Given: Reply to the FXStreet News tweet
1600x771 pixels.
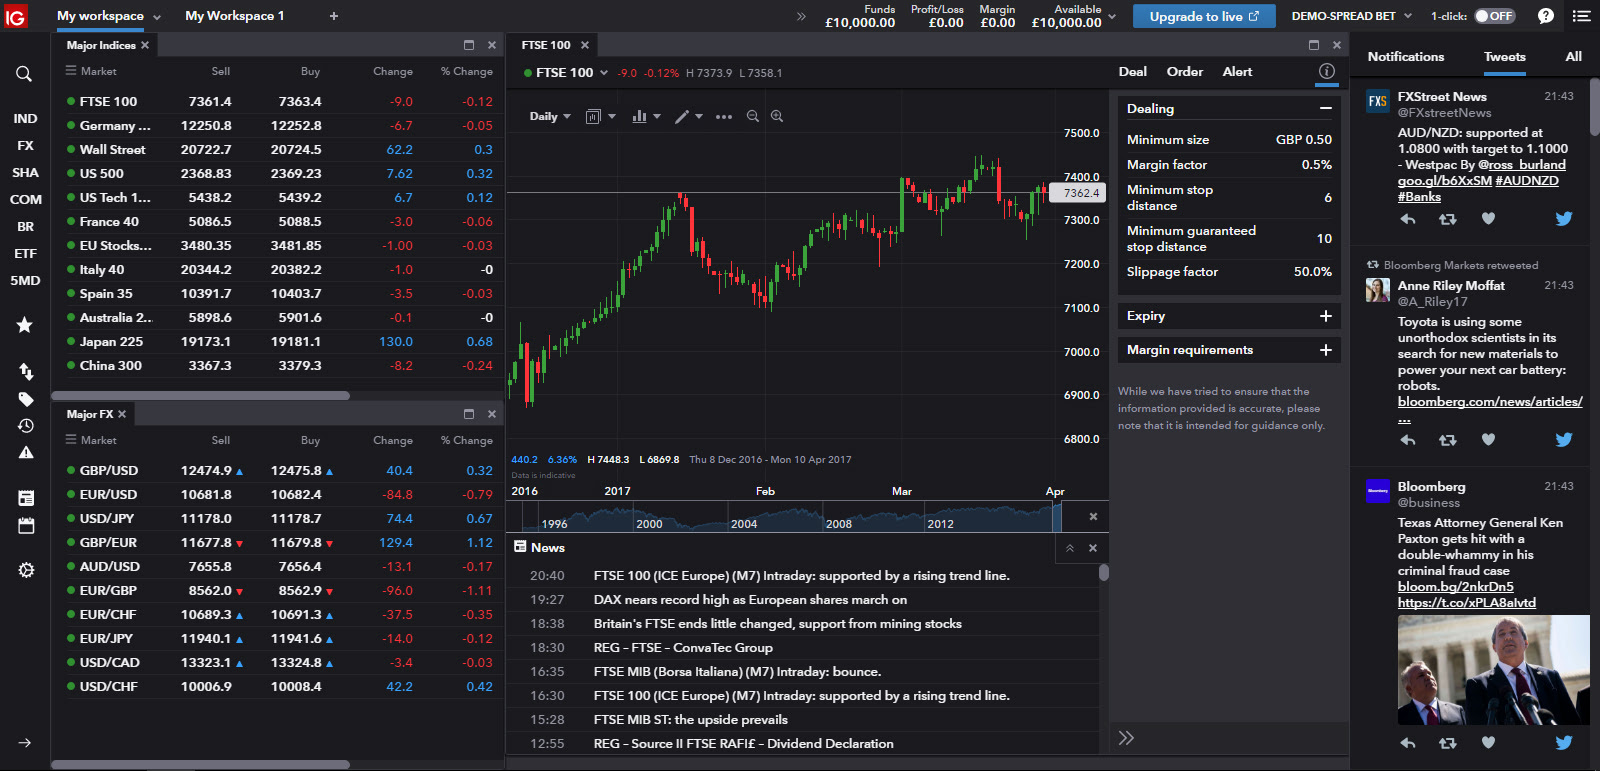Looking at the screenshot, I should [1408, 219].
